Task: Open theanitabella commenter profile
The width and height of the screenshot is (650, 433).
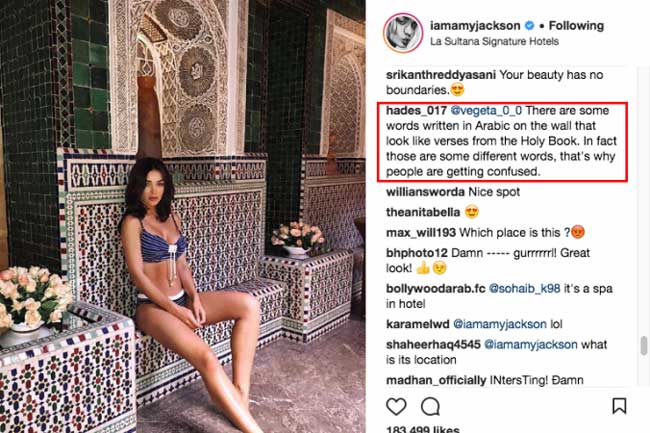Action: coord(423,212)
